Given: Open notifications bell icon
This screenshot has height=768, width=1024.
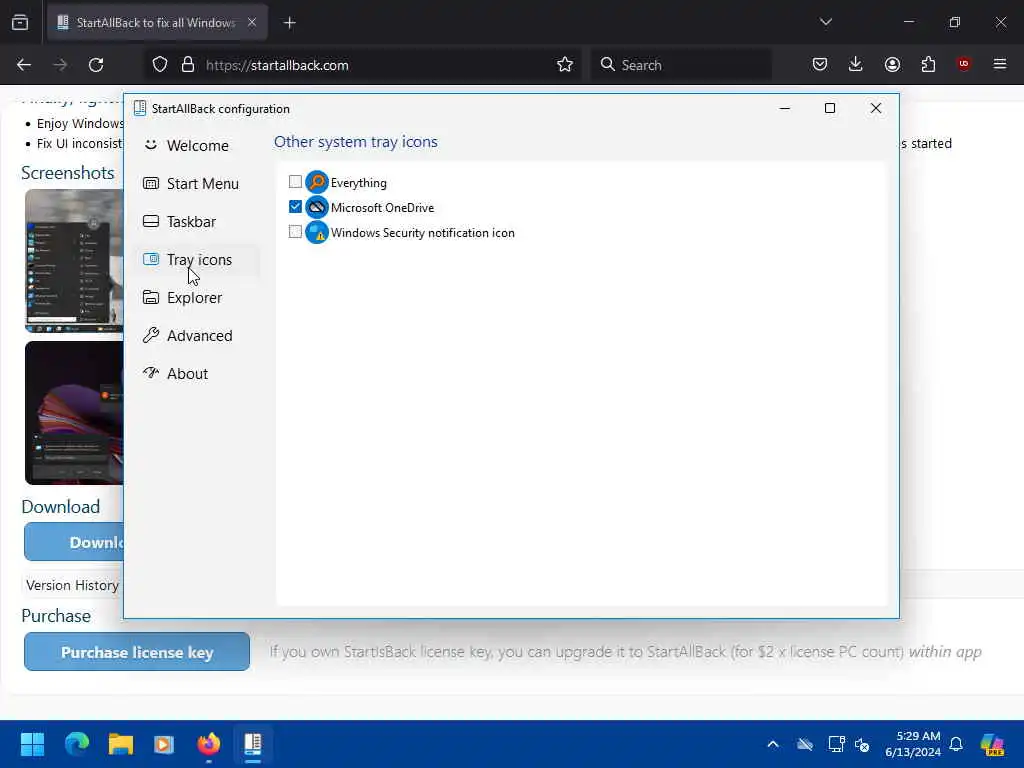Looking at the screenshot, I should pos(956,744).
